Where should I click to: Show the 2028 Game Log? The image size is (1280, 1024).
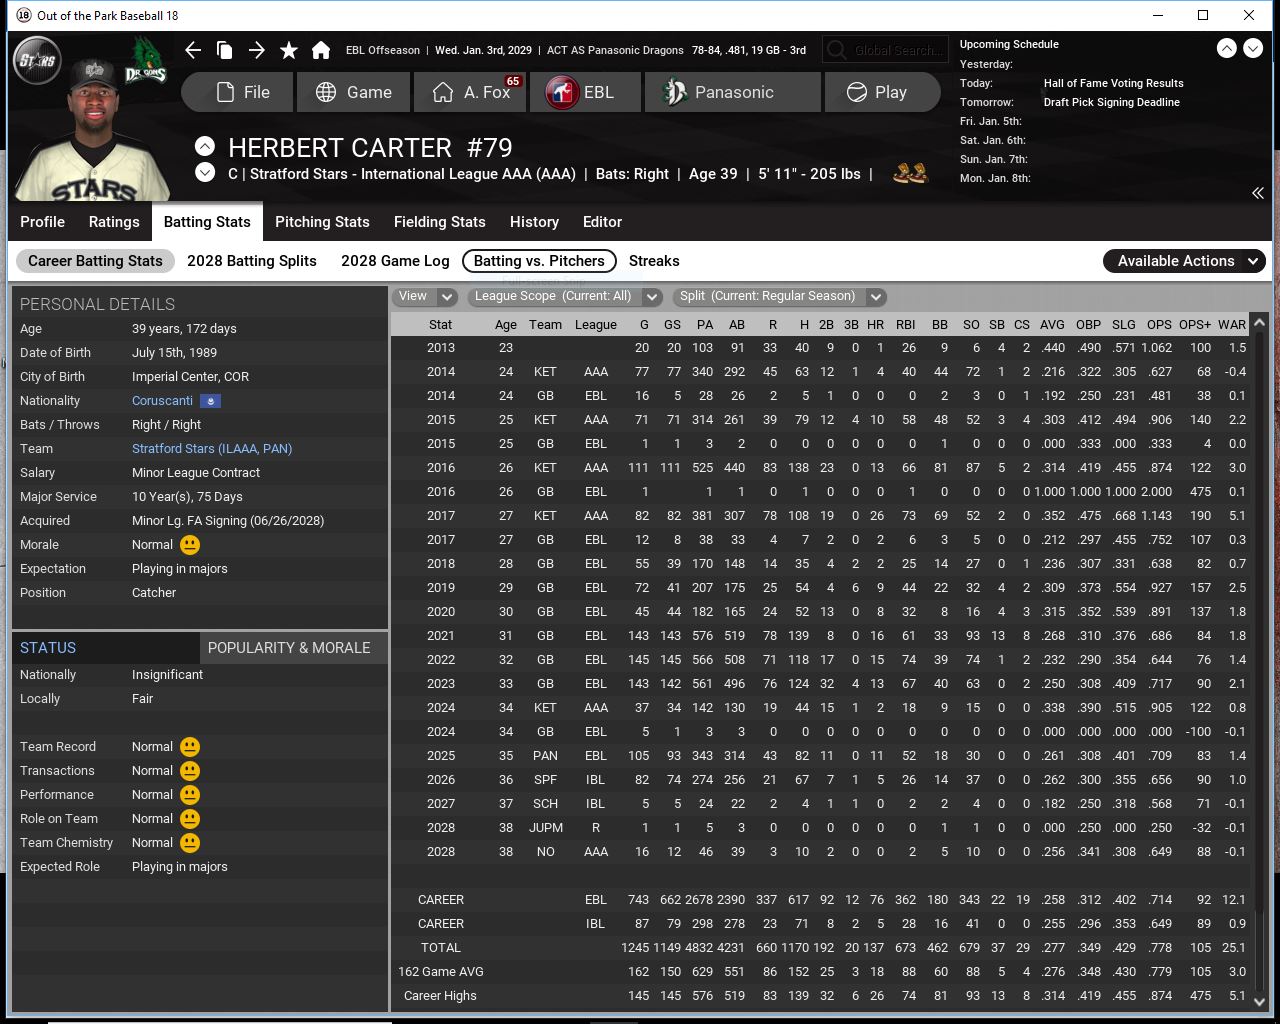click(395, 261)
